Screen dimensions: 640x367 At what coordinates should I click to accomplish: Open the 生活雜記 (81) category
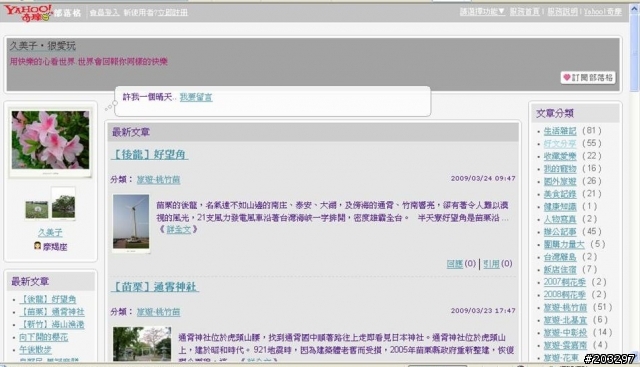pos(560,131)
